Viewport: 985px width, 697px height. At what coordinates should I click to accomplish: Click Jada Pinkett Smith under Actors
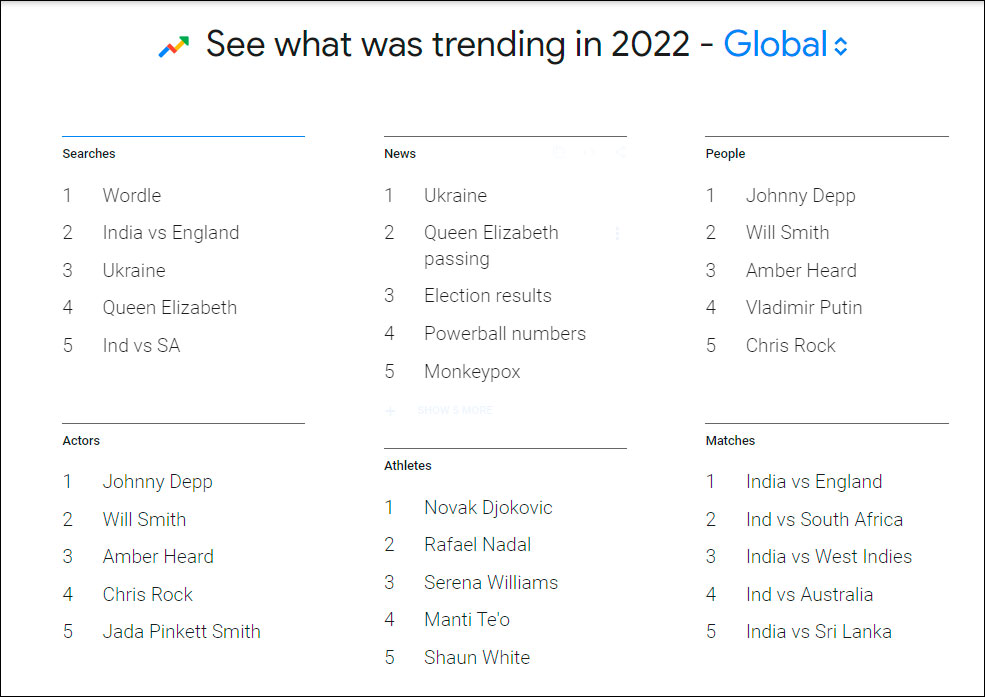pos(181,631)
